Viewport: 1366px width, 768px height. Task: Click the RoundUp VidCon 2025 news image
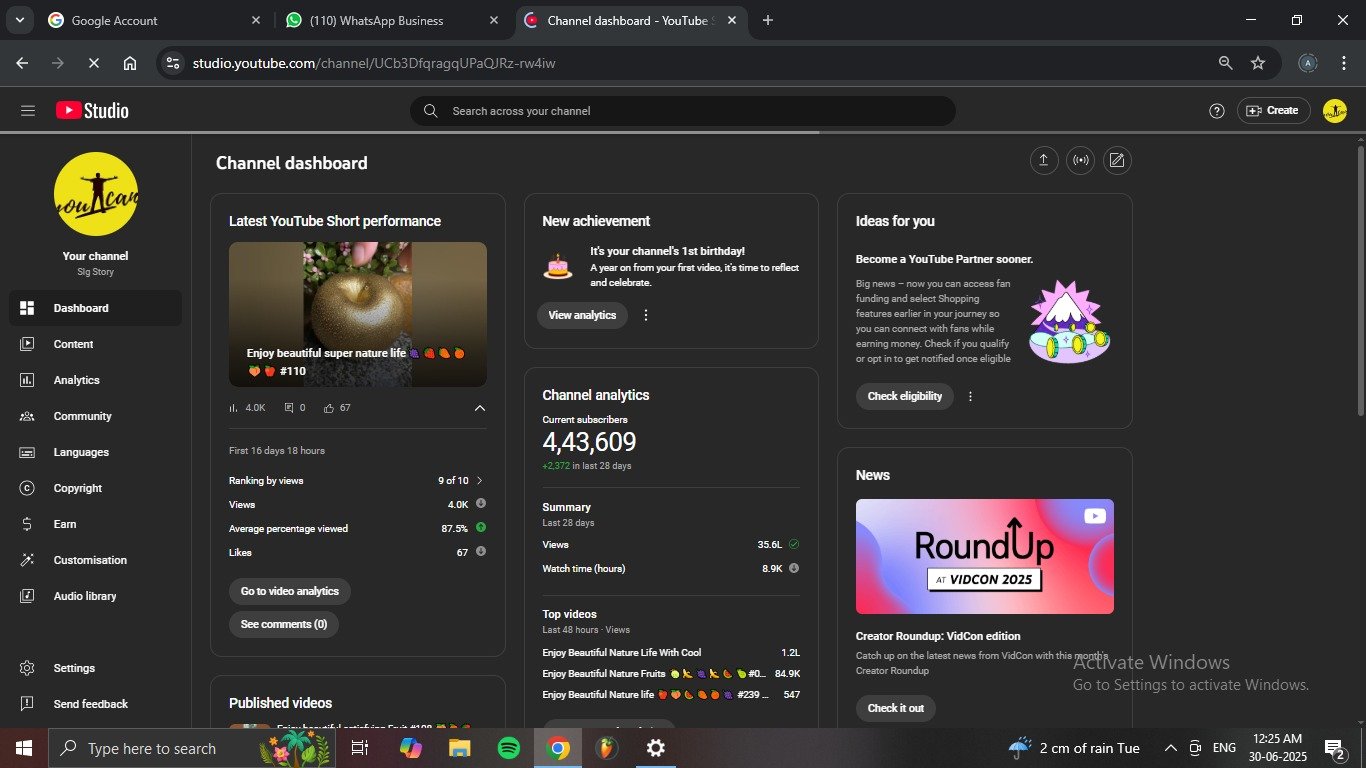[x=985, y=556]
